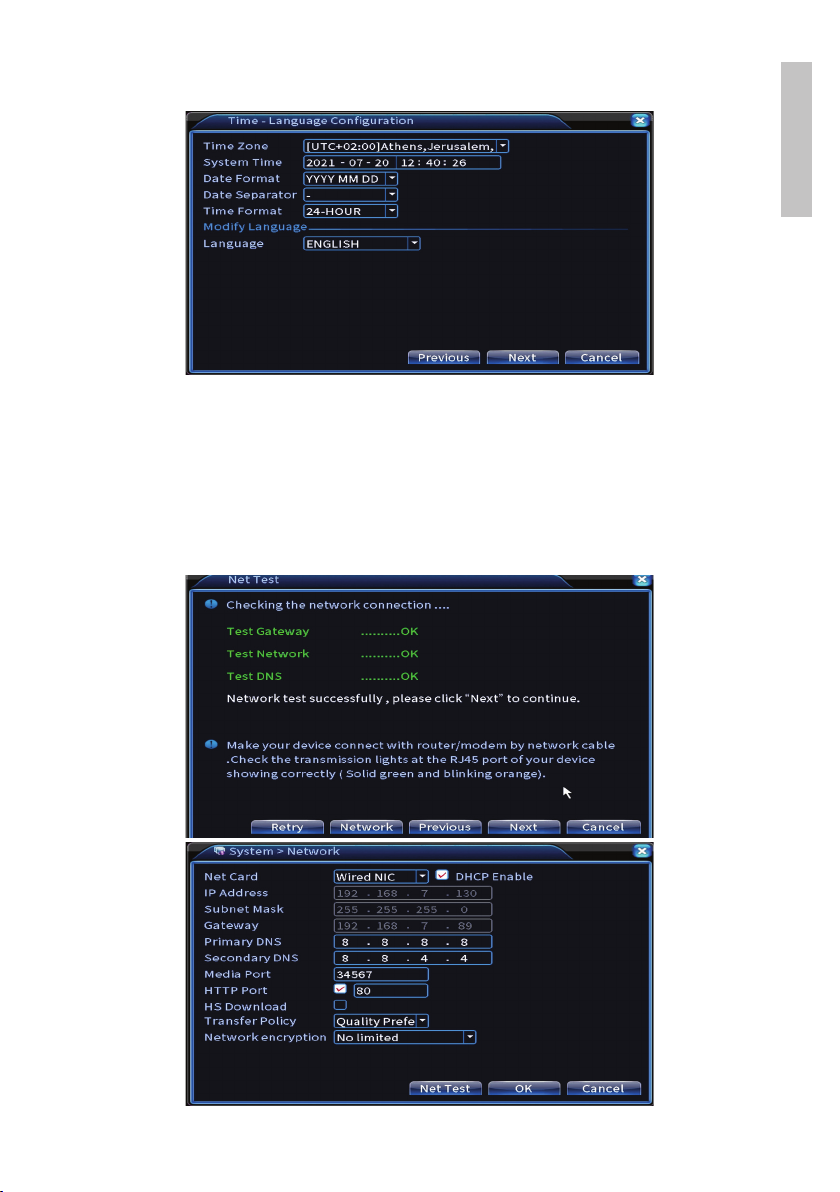This screenshot has width=840, height=1192.
Task: Click the Net Card label
Action: pos(231,877)
